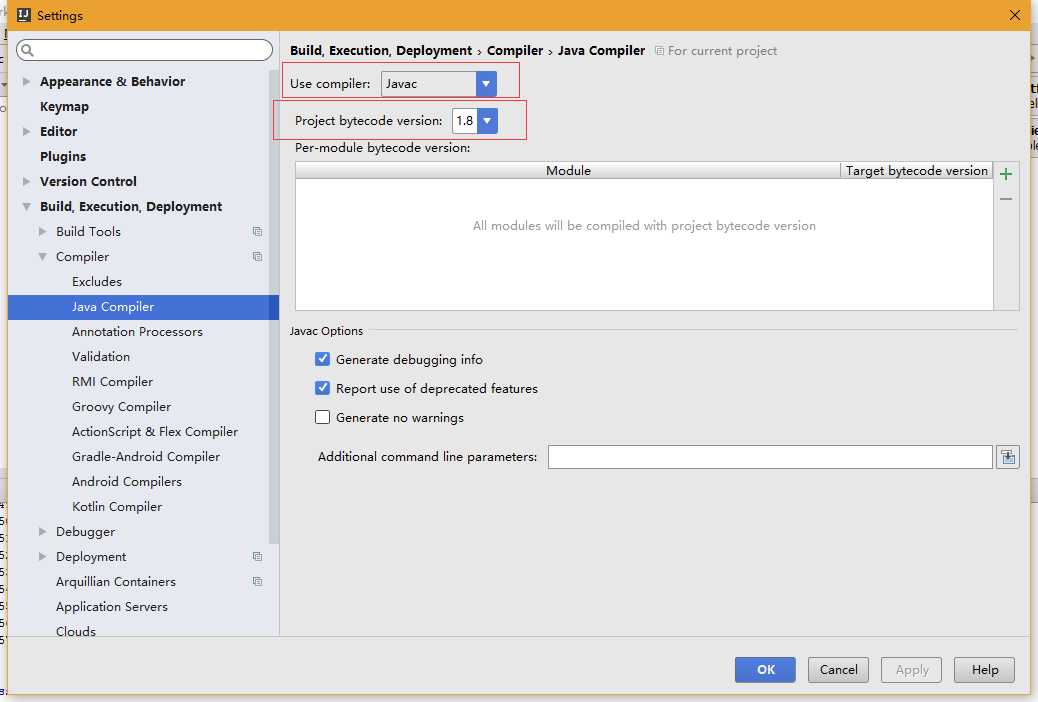Click the settings search field

click(144, 50)
